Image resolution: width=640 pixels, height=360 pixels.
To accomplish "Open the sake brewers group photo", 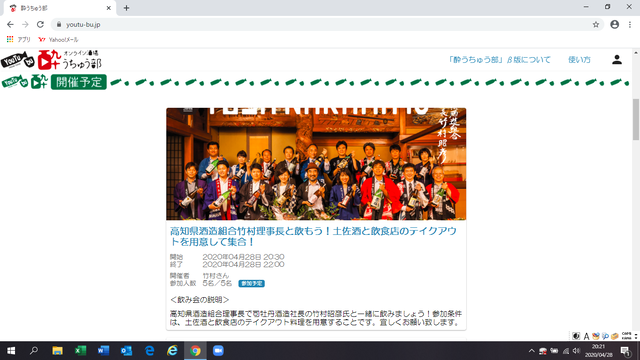I will click(x=316, y=164).
